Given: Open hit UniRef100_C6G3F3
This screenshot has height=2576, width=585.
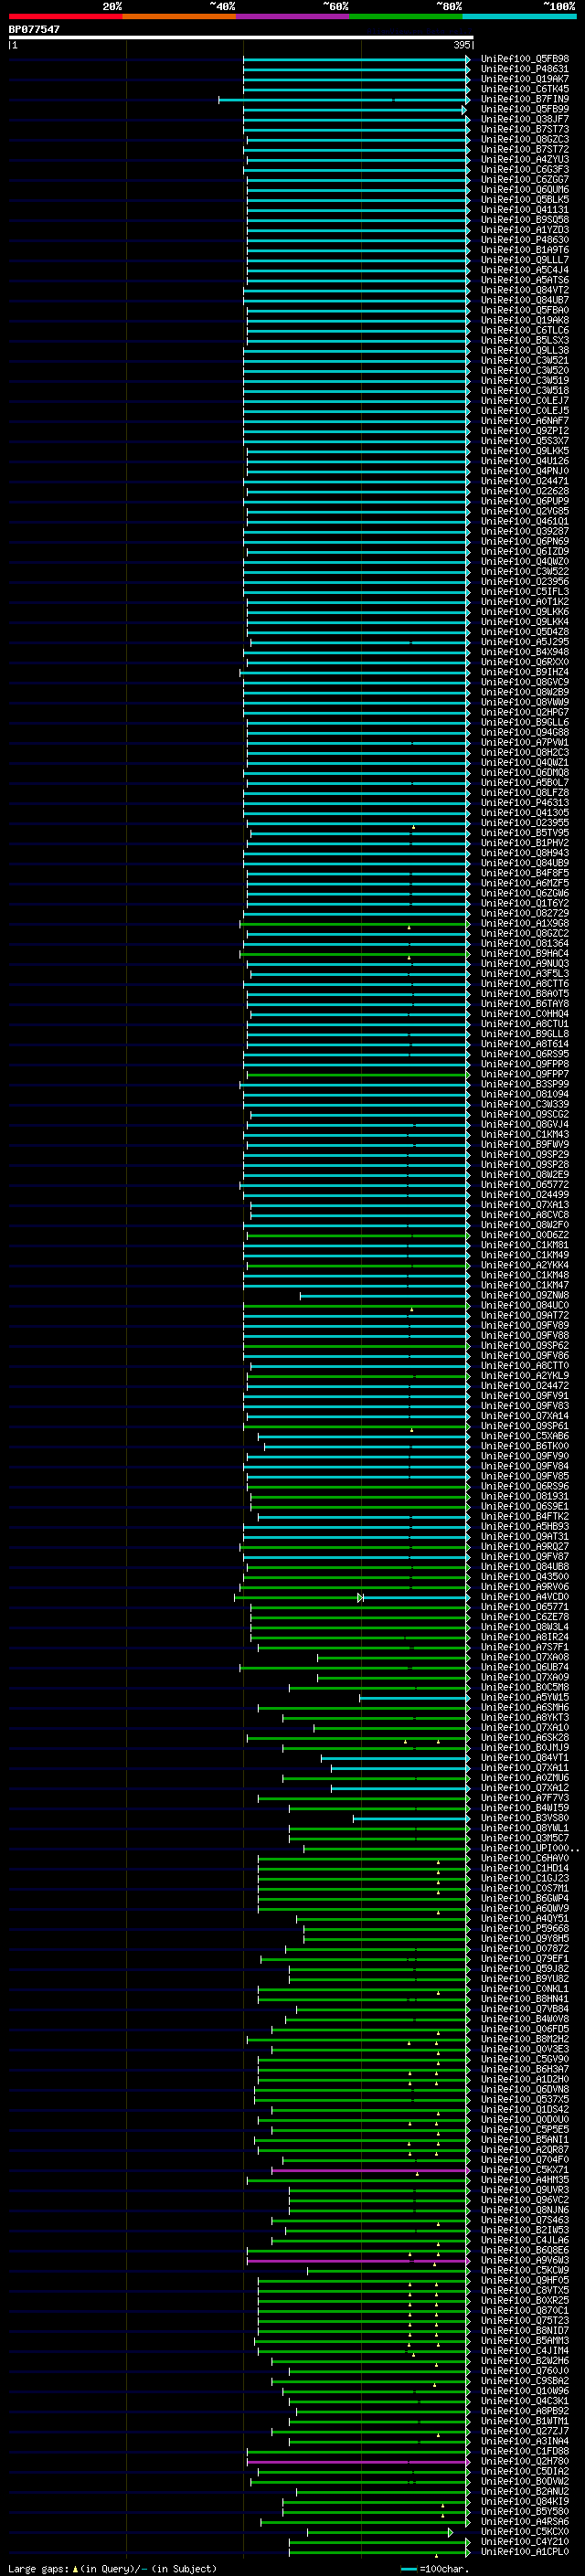Looking at the screenshot, I should (x=524, y=169).
